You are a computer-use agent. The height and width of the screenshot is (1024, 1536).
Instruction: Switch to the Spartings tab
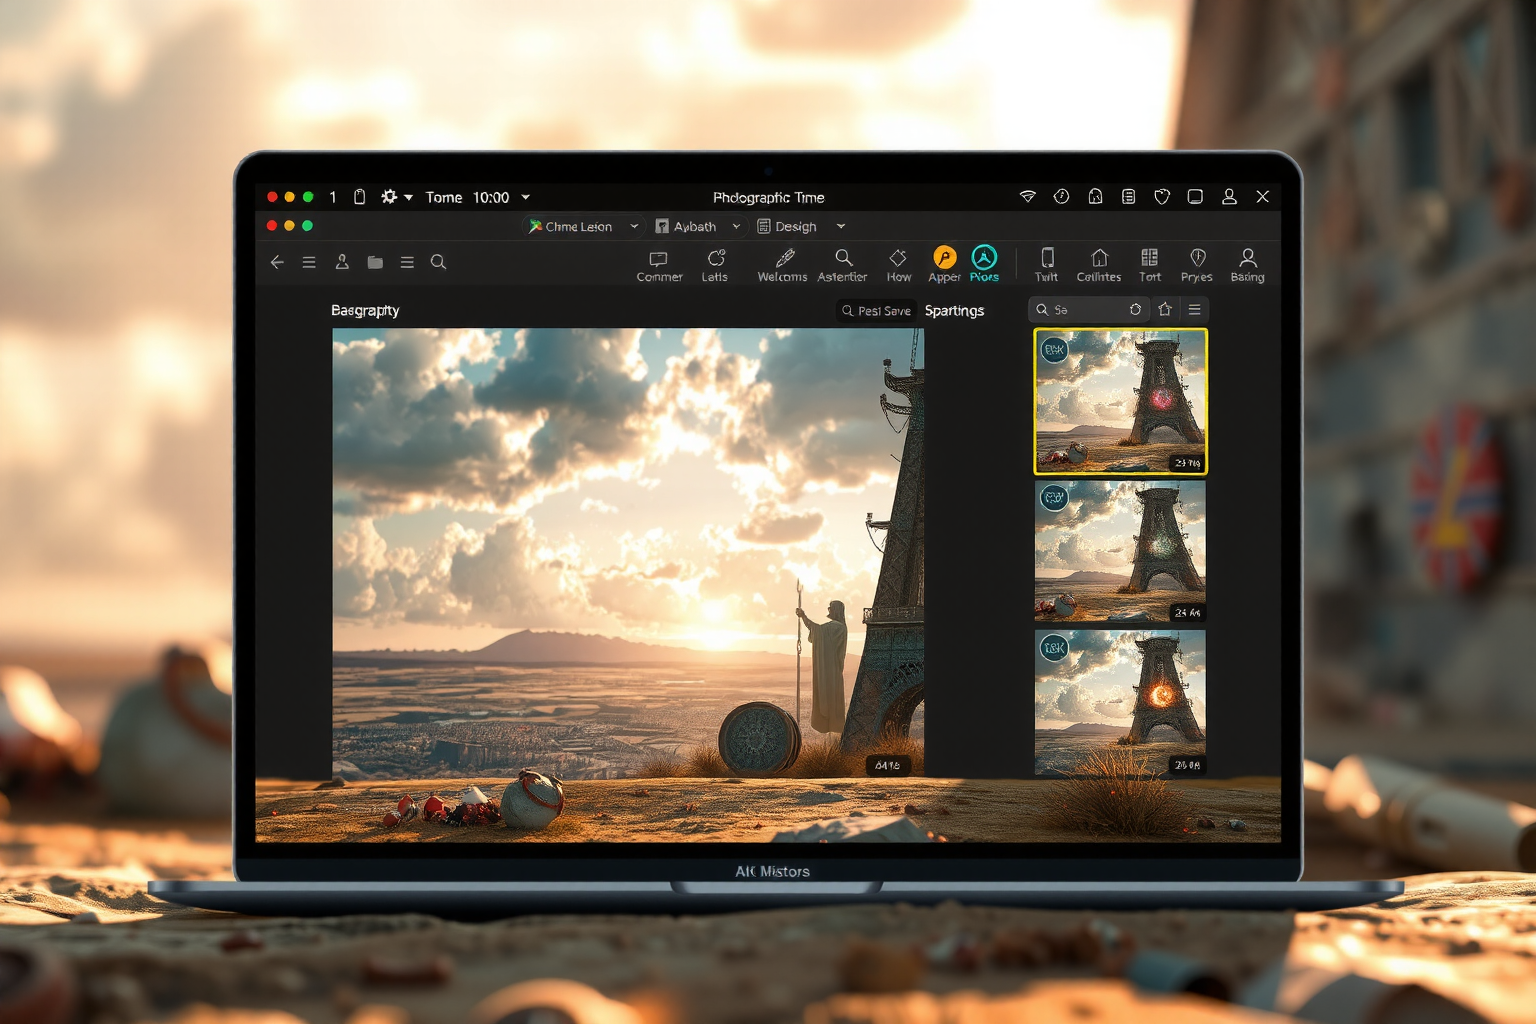[x=954, y=311]
